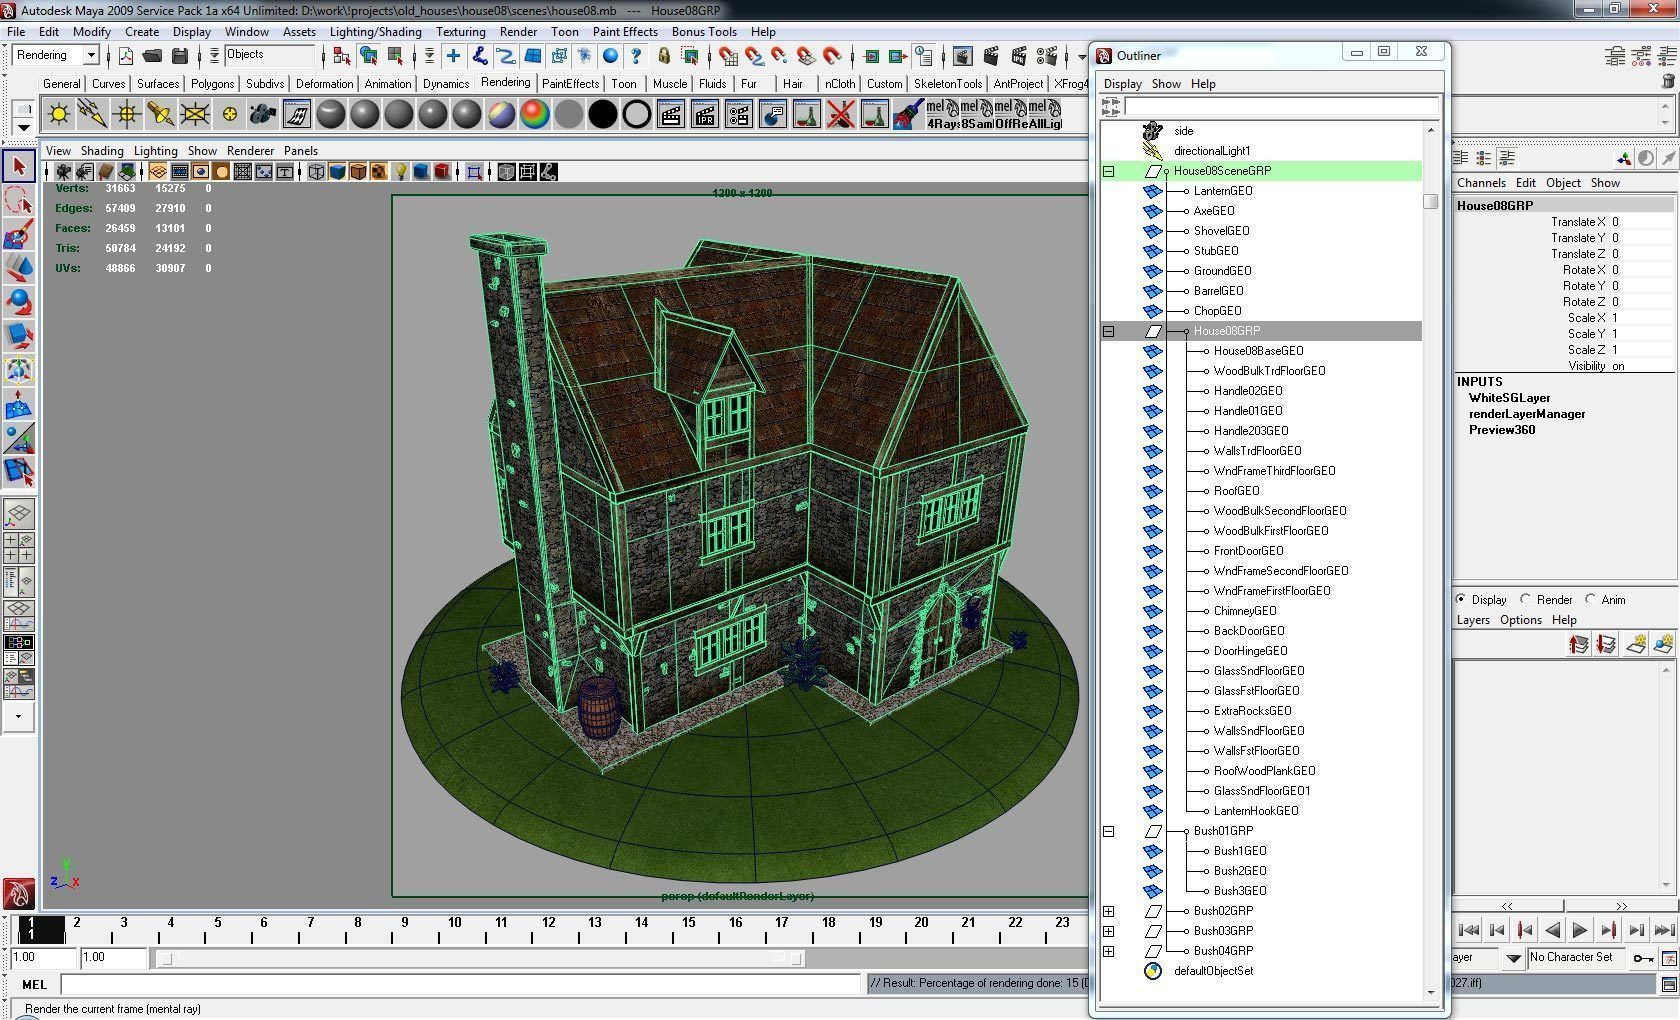Select FrontDoorGEO in the Outliner
Viewport: 1680px width, 1020px height.
point(1248,551)
